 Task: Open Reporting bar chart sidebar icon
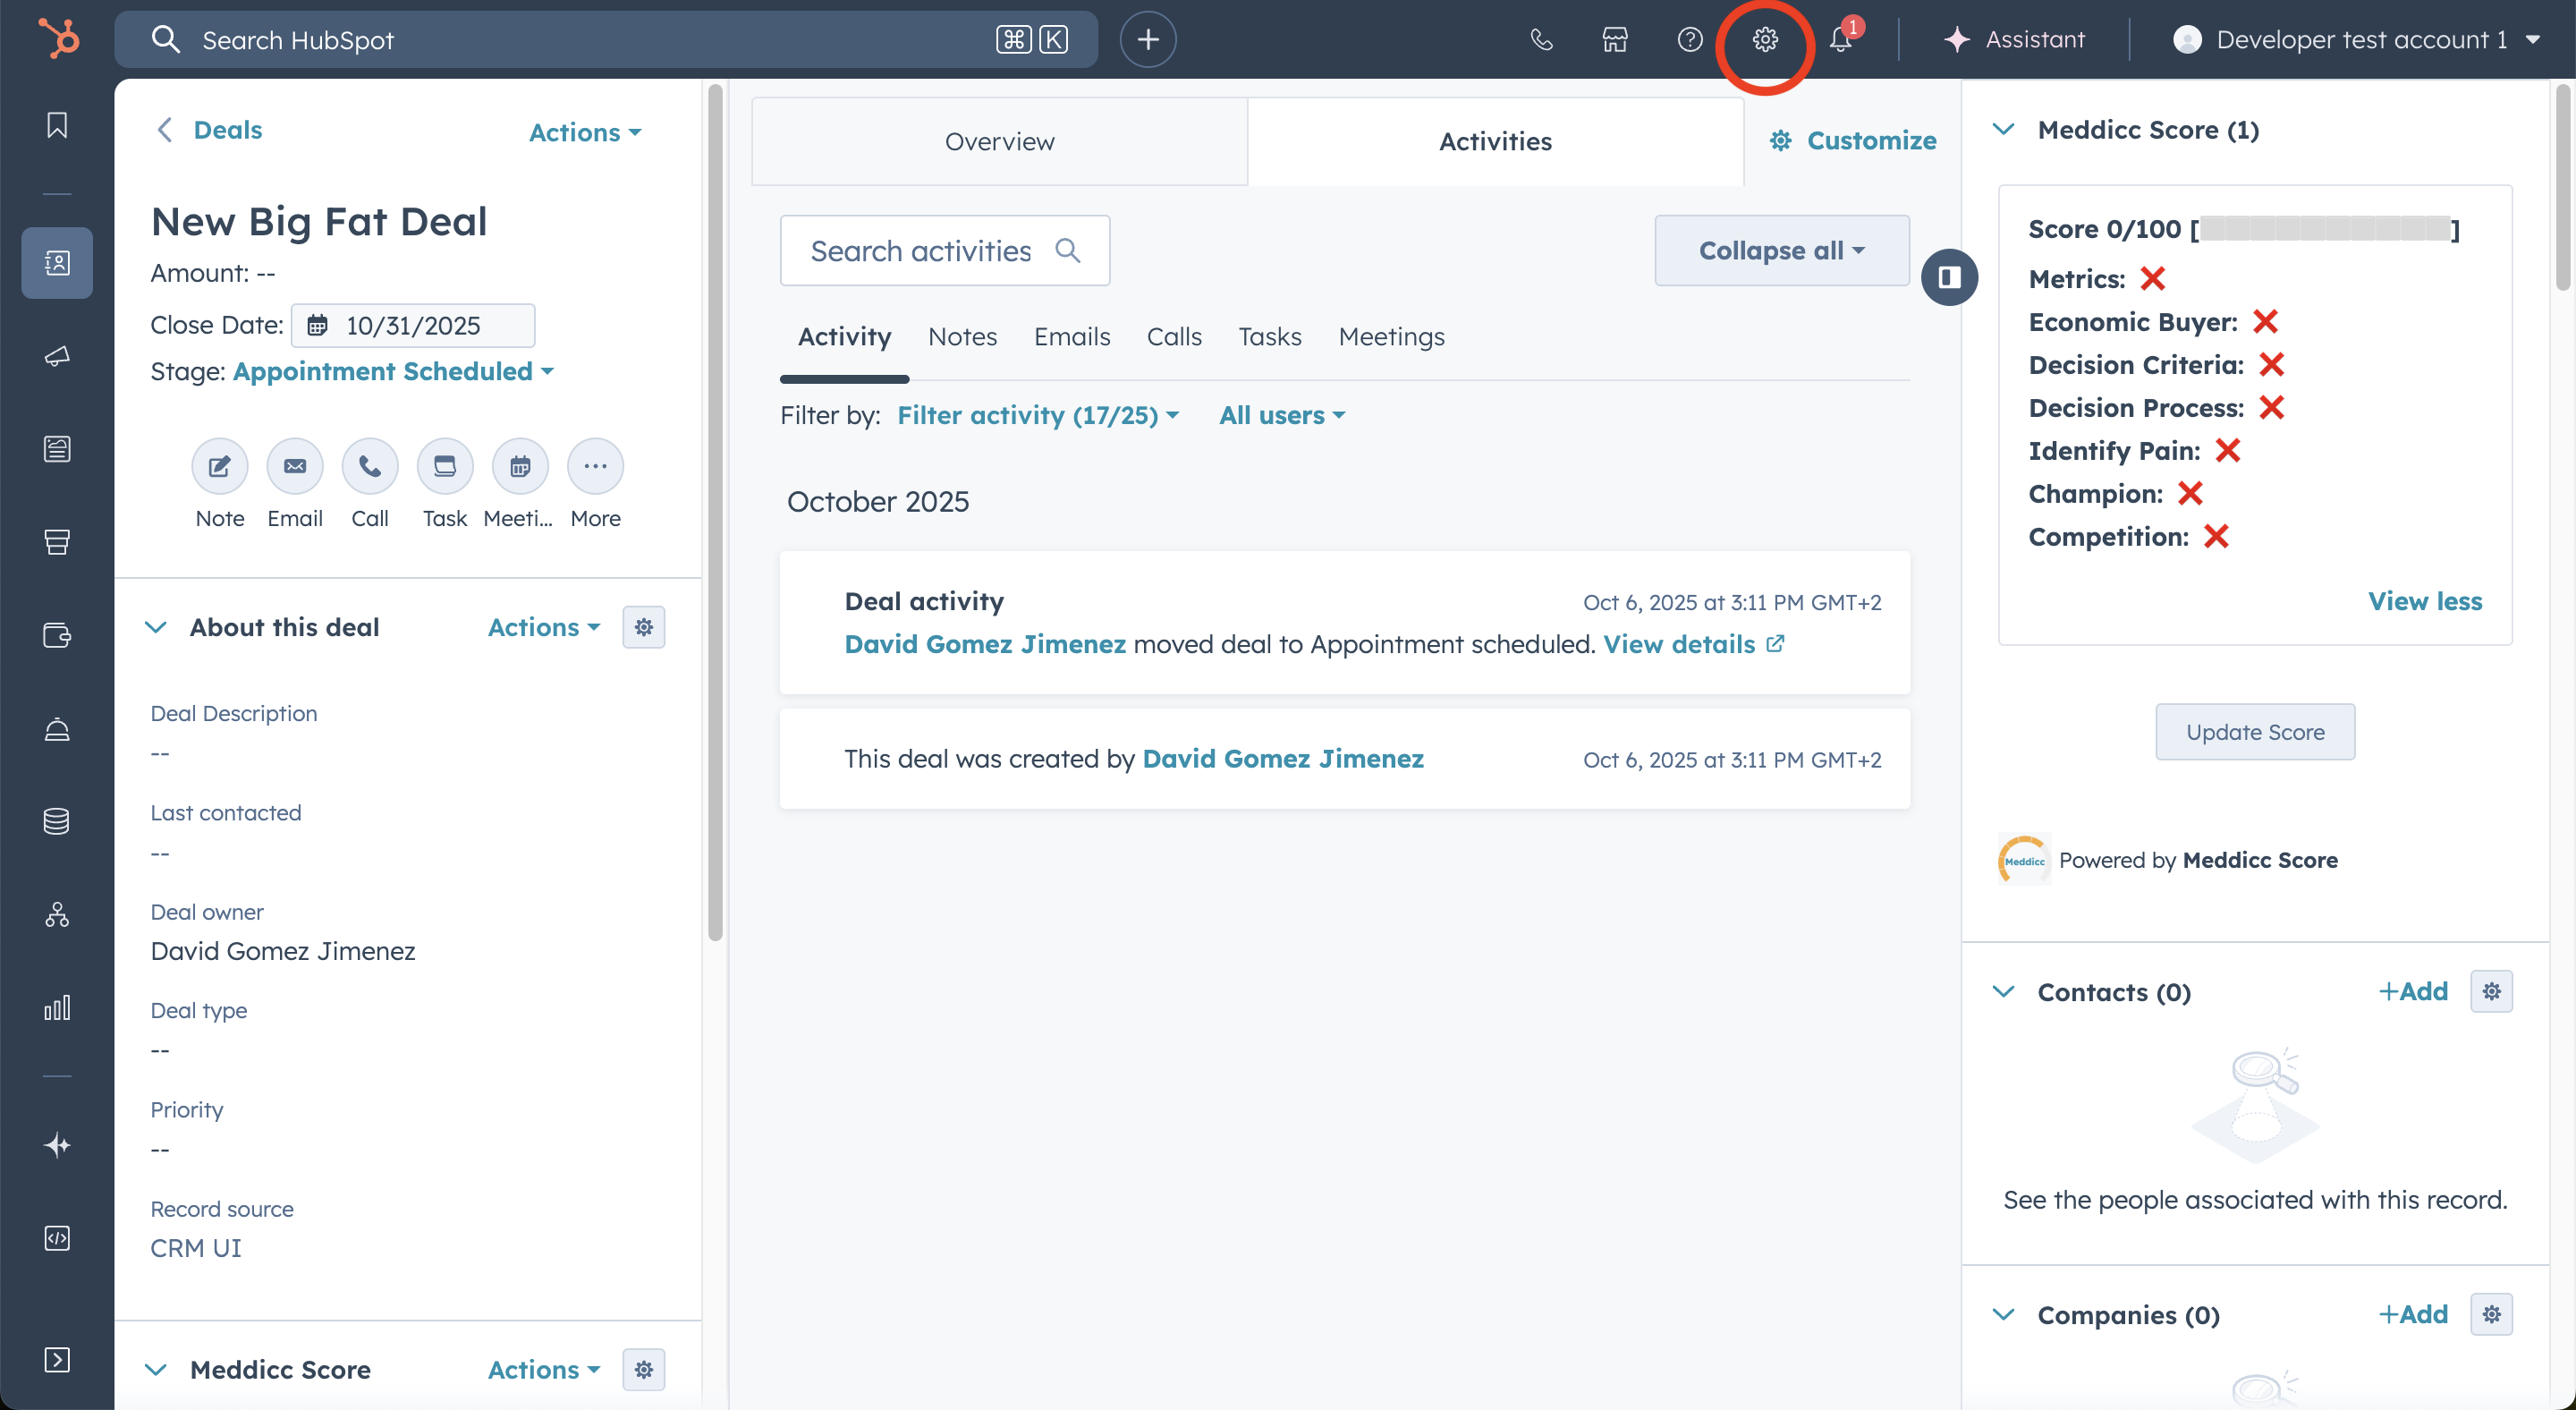pos(57,1007)
